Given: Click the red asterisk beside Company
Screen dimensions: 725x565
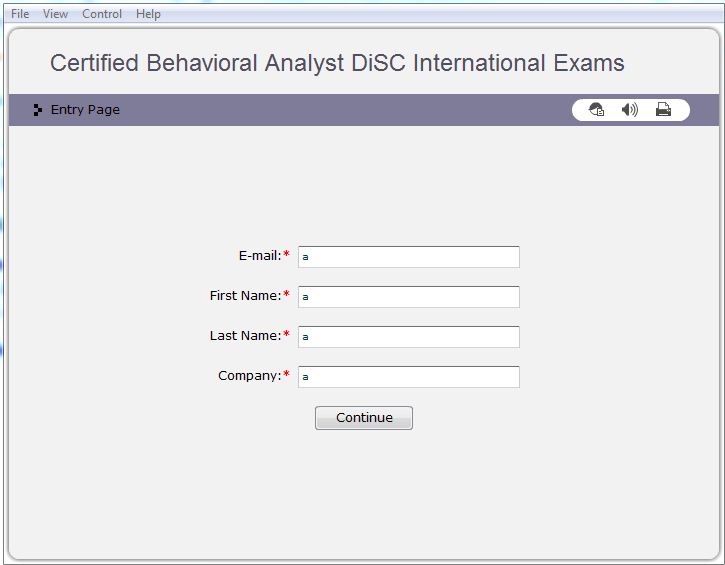Looking at the screenshot, I should pos(286,376).
